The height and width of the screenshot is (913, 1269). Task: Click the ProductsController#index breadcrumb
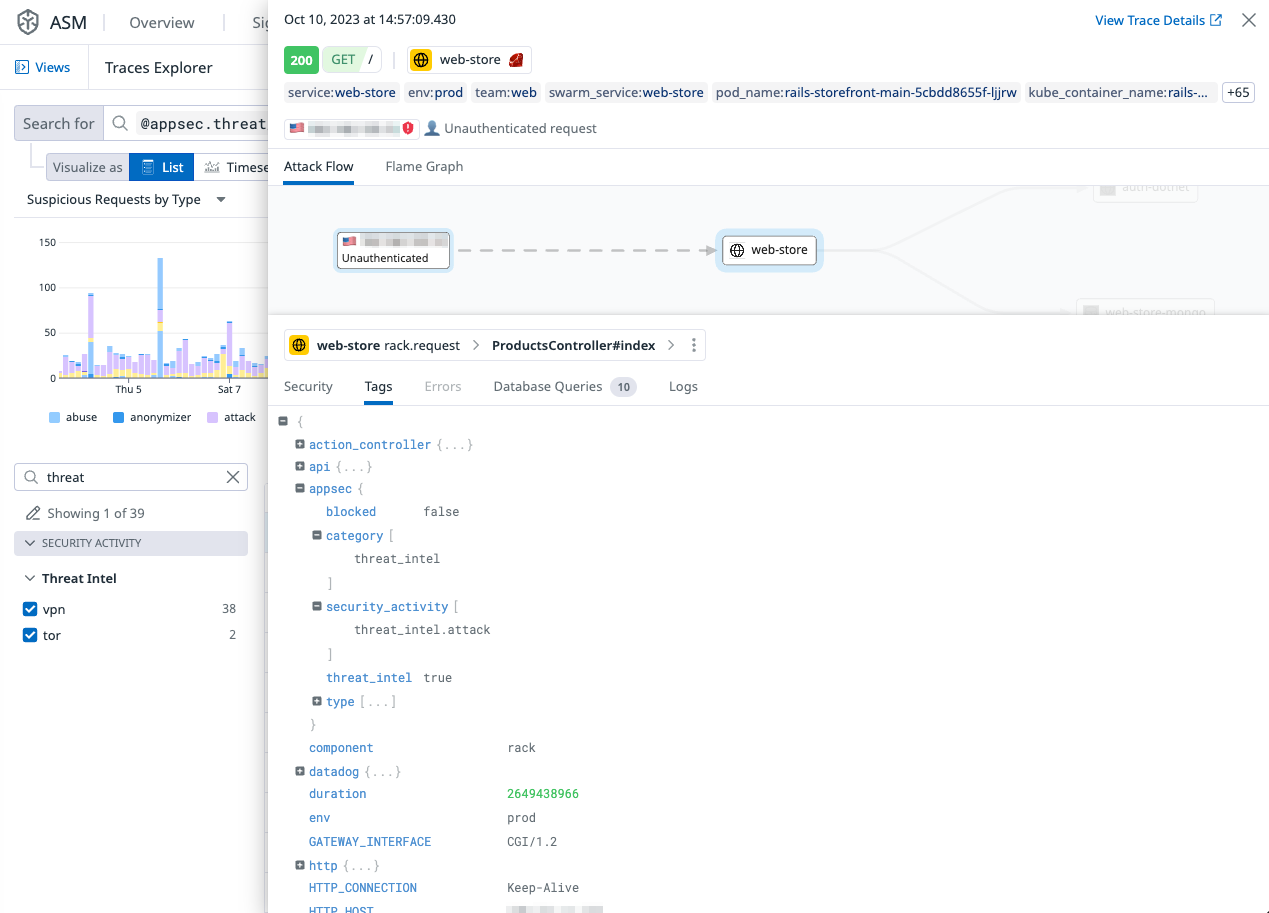(x=573, y=345)
